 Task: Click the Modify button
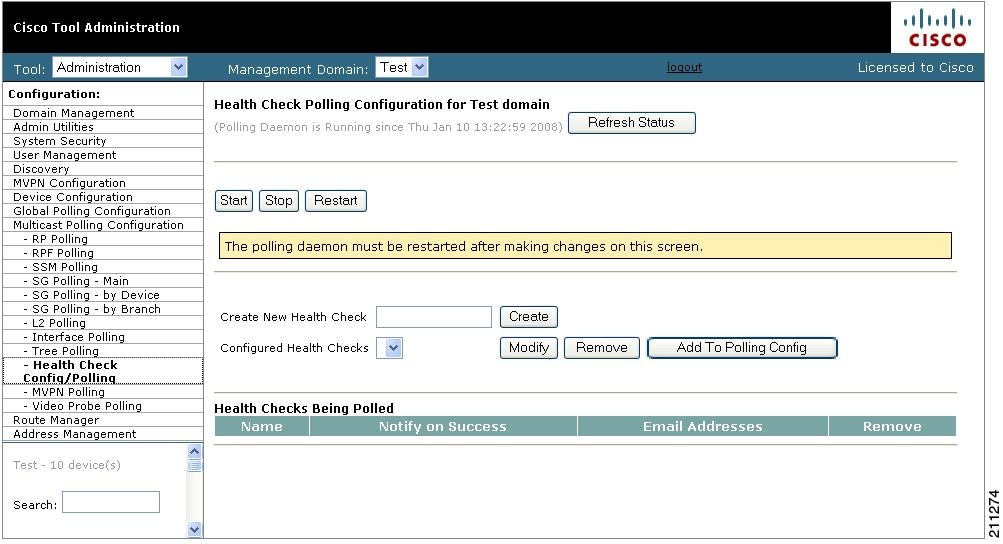[x=528, y=348]
